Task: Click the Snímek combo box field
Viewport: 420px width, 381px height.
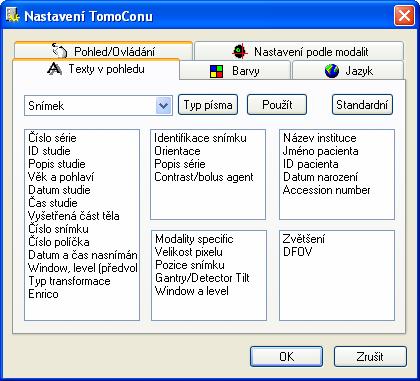Action: click(x=98, y=106)
